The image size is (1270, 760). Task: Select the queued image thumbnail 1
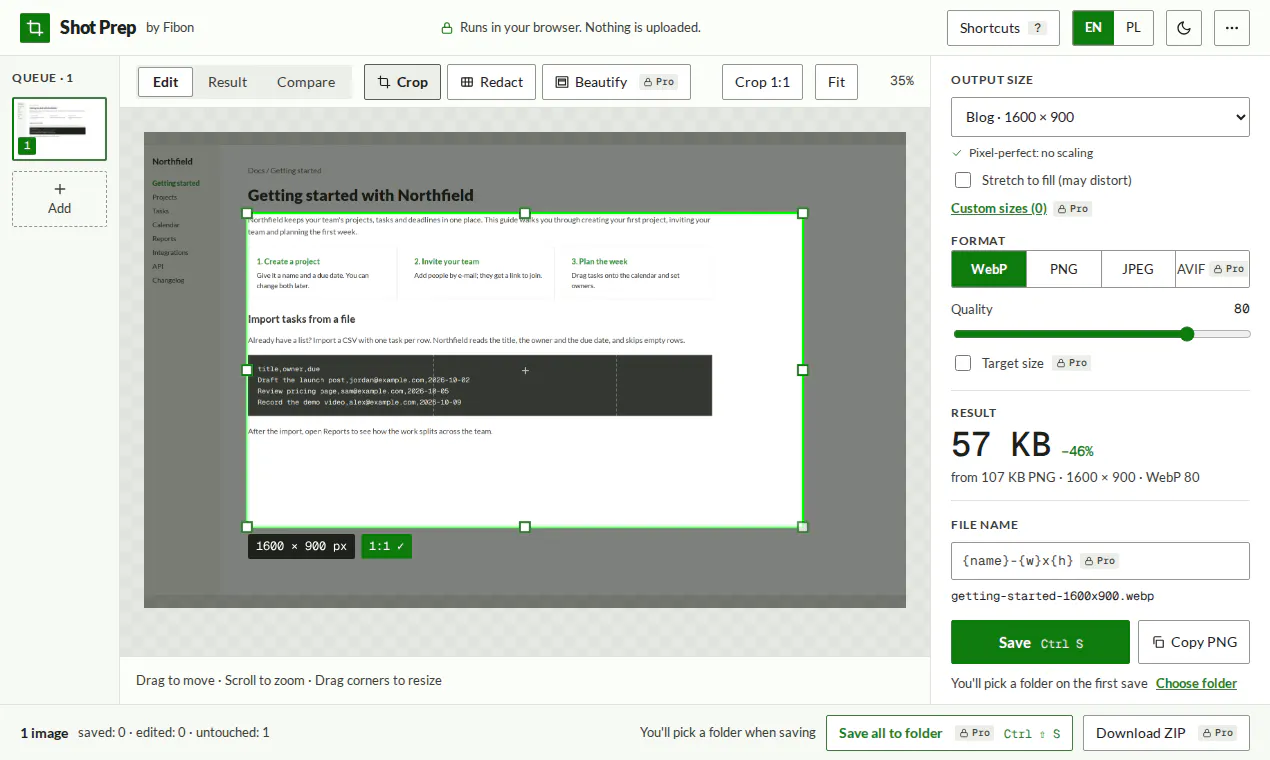(x=59, y=129)
